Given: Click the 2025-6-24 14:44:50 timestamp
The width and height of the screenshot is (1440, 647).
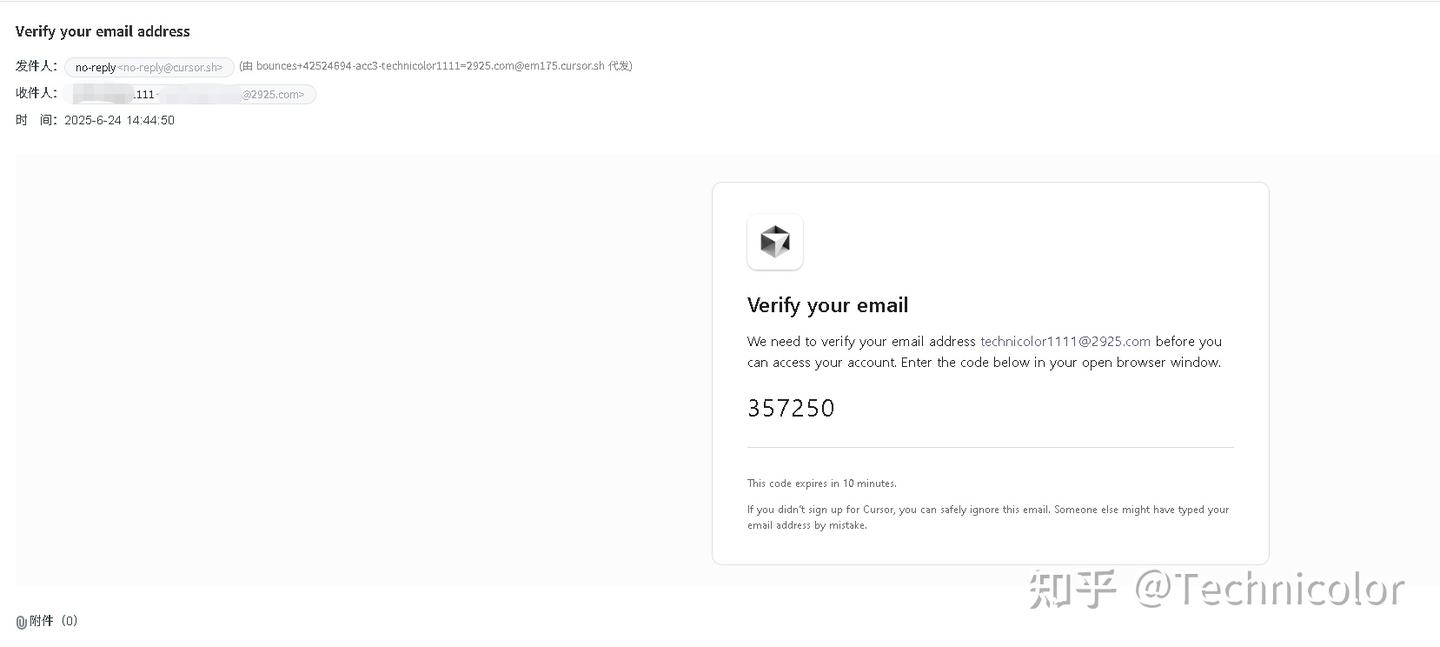Looking at the screenshot, I should [119, 120].
